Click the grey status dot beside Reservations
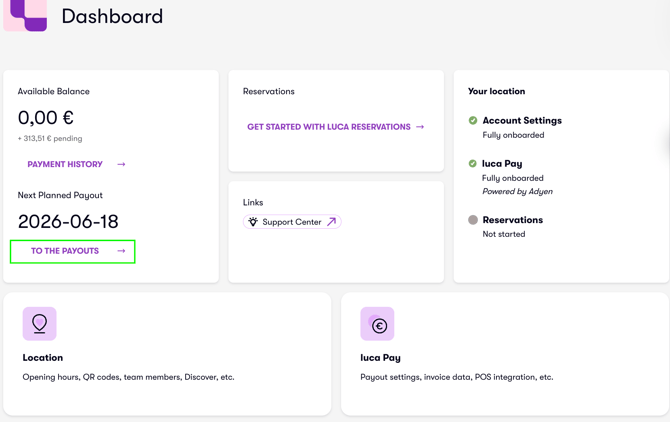 click(x=473, y=220)
